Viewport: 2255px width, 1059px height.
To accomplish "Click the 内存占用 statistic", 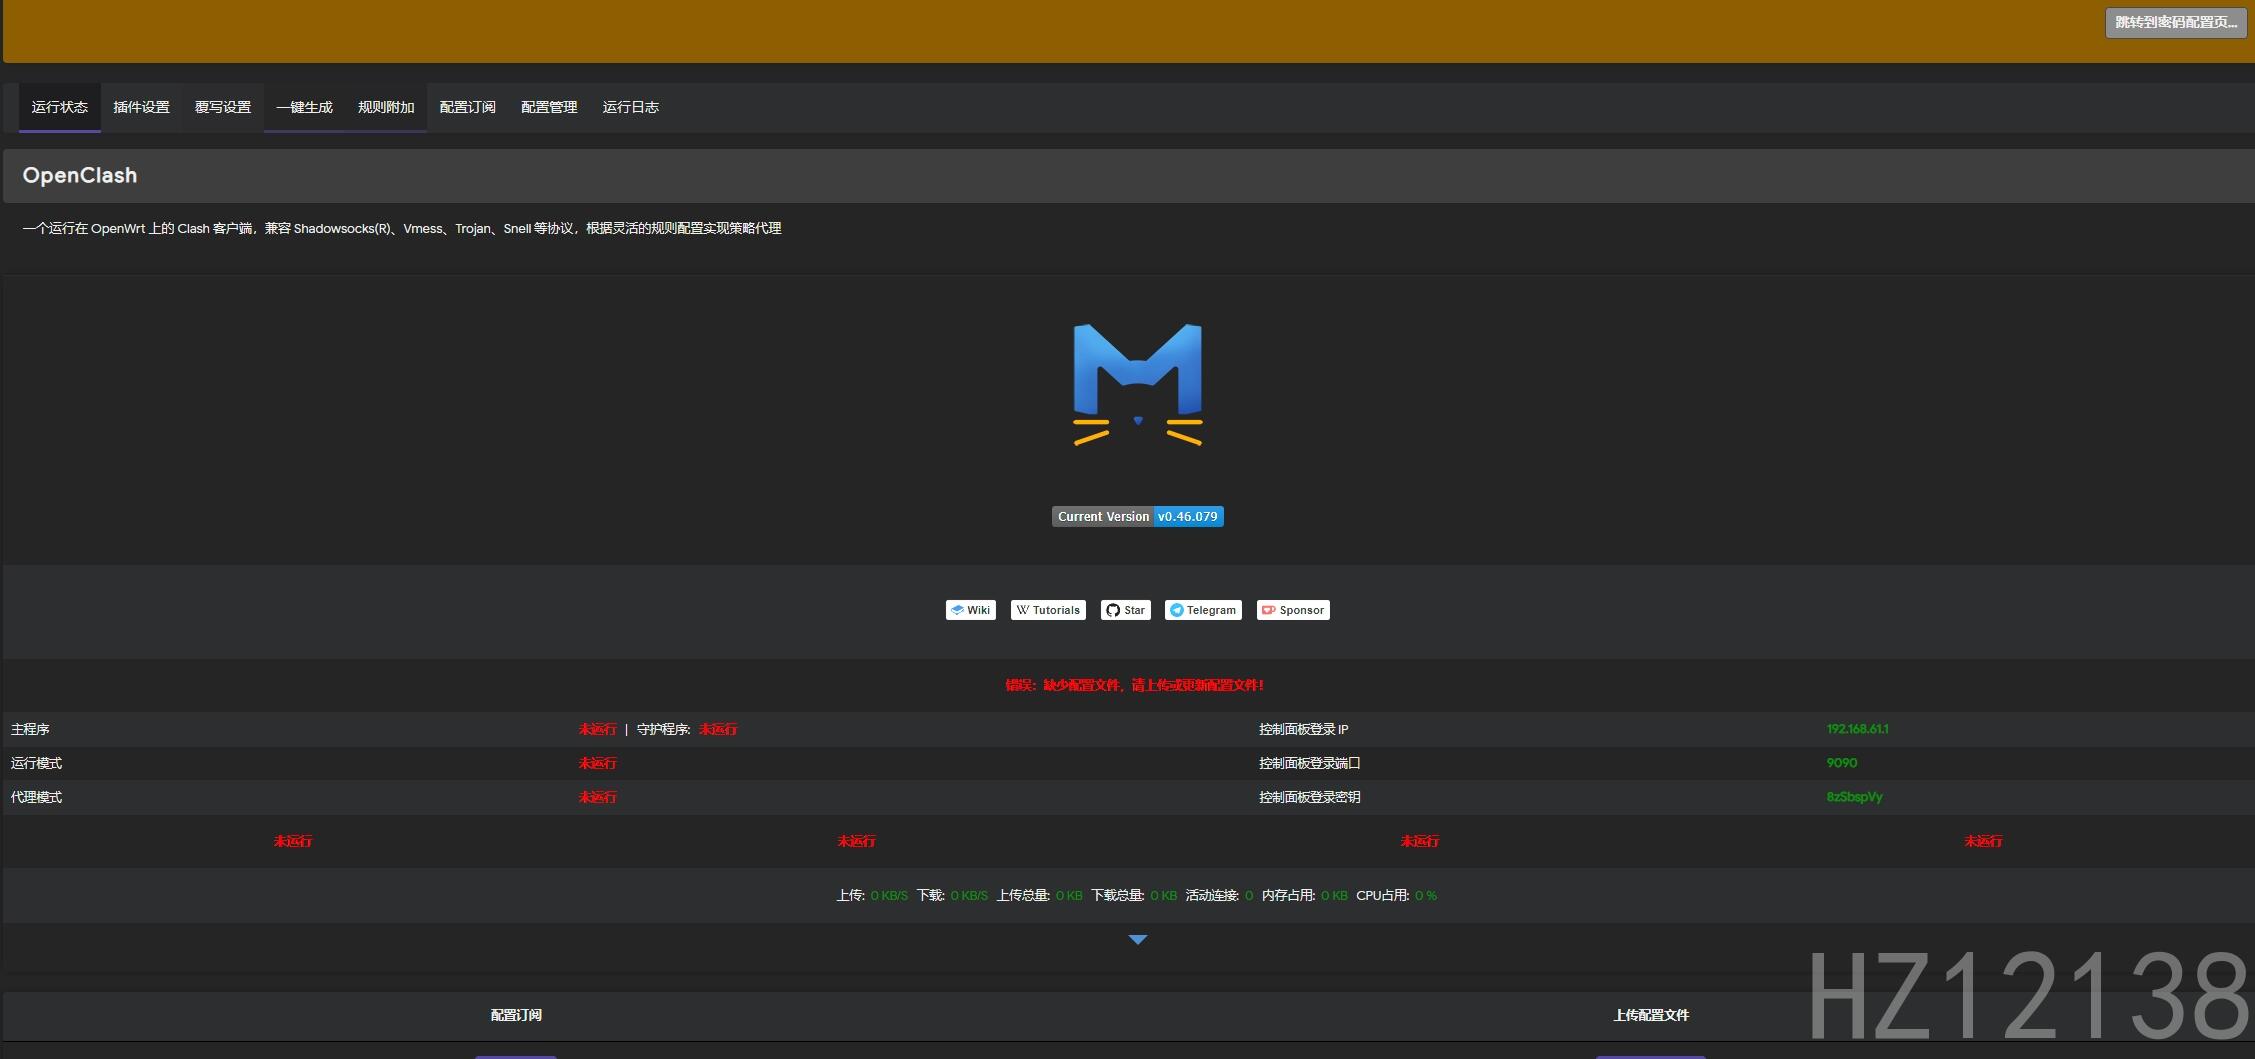I will pyautogui.click(x=1305, y=895).
